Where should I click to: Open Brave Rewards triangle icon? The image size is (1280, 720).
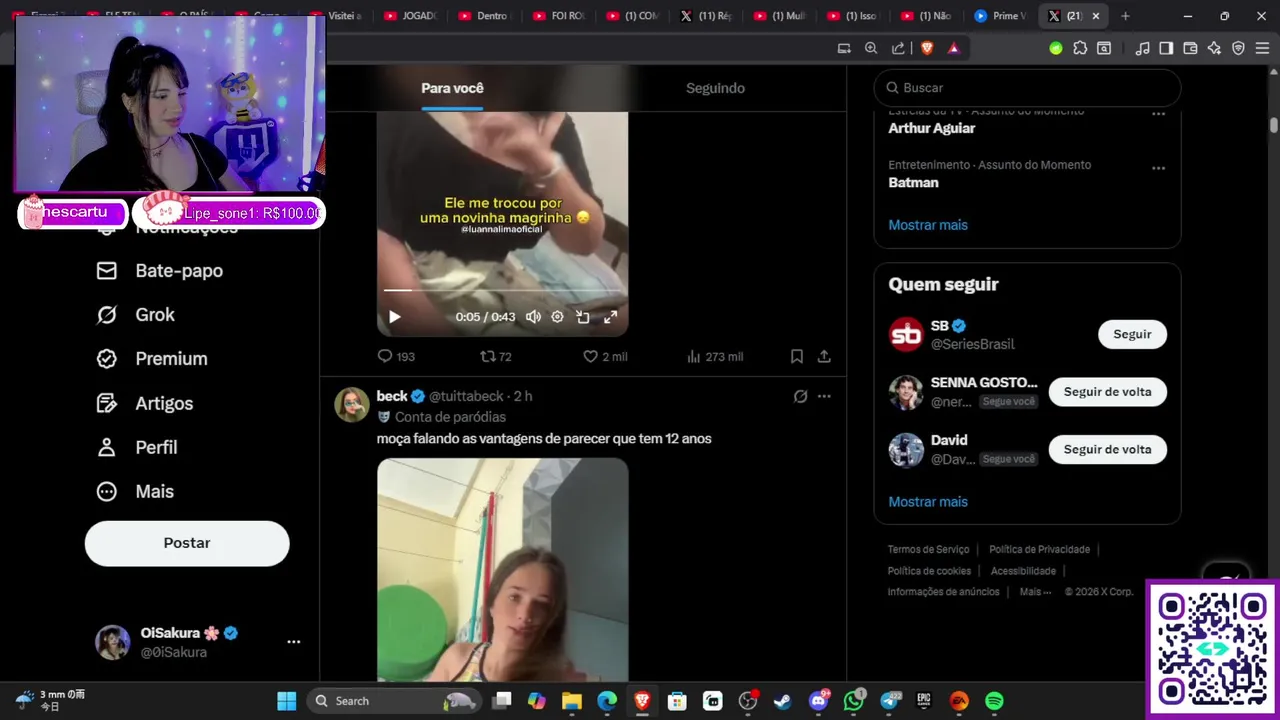click(953, 48)
